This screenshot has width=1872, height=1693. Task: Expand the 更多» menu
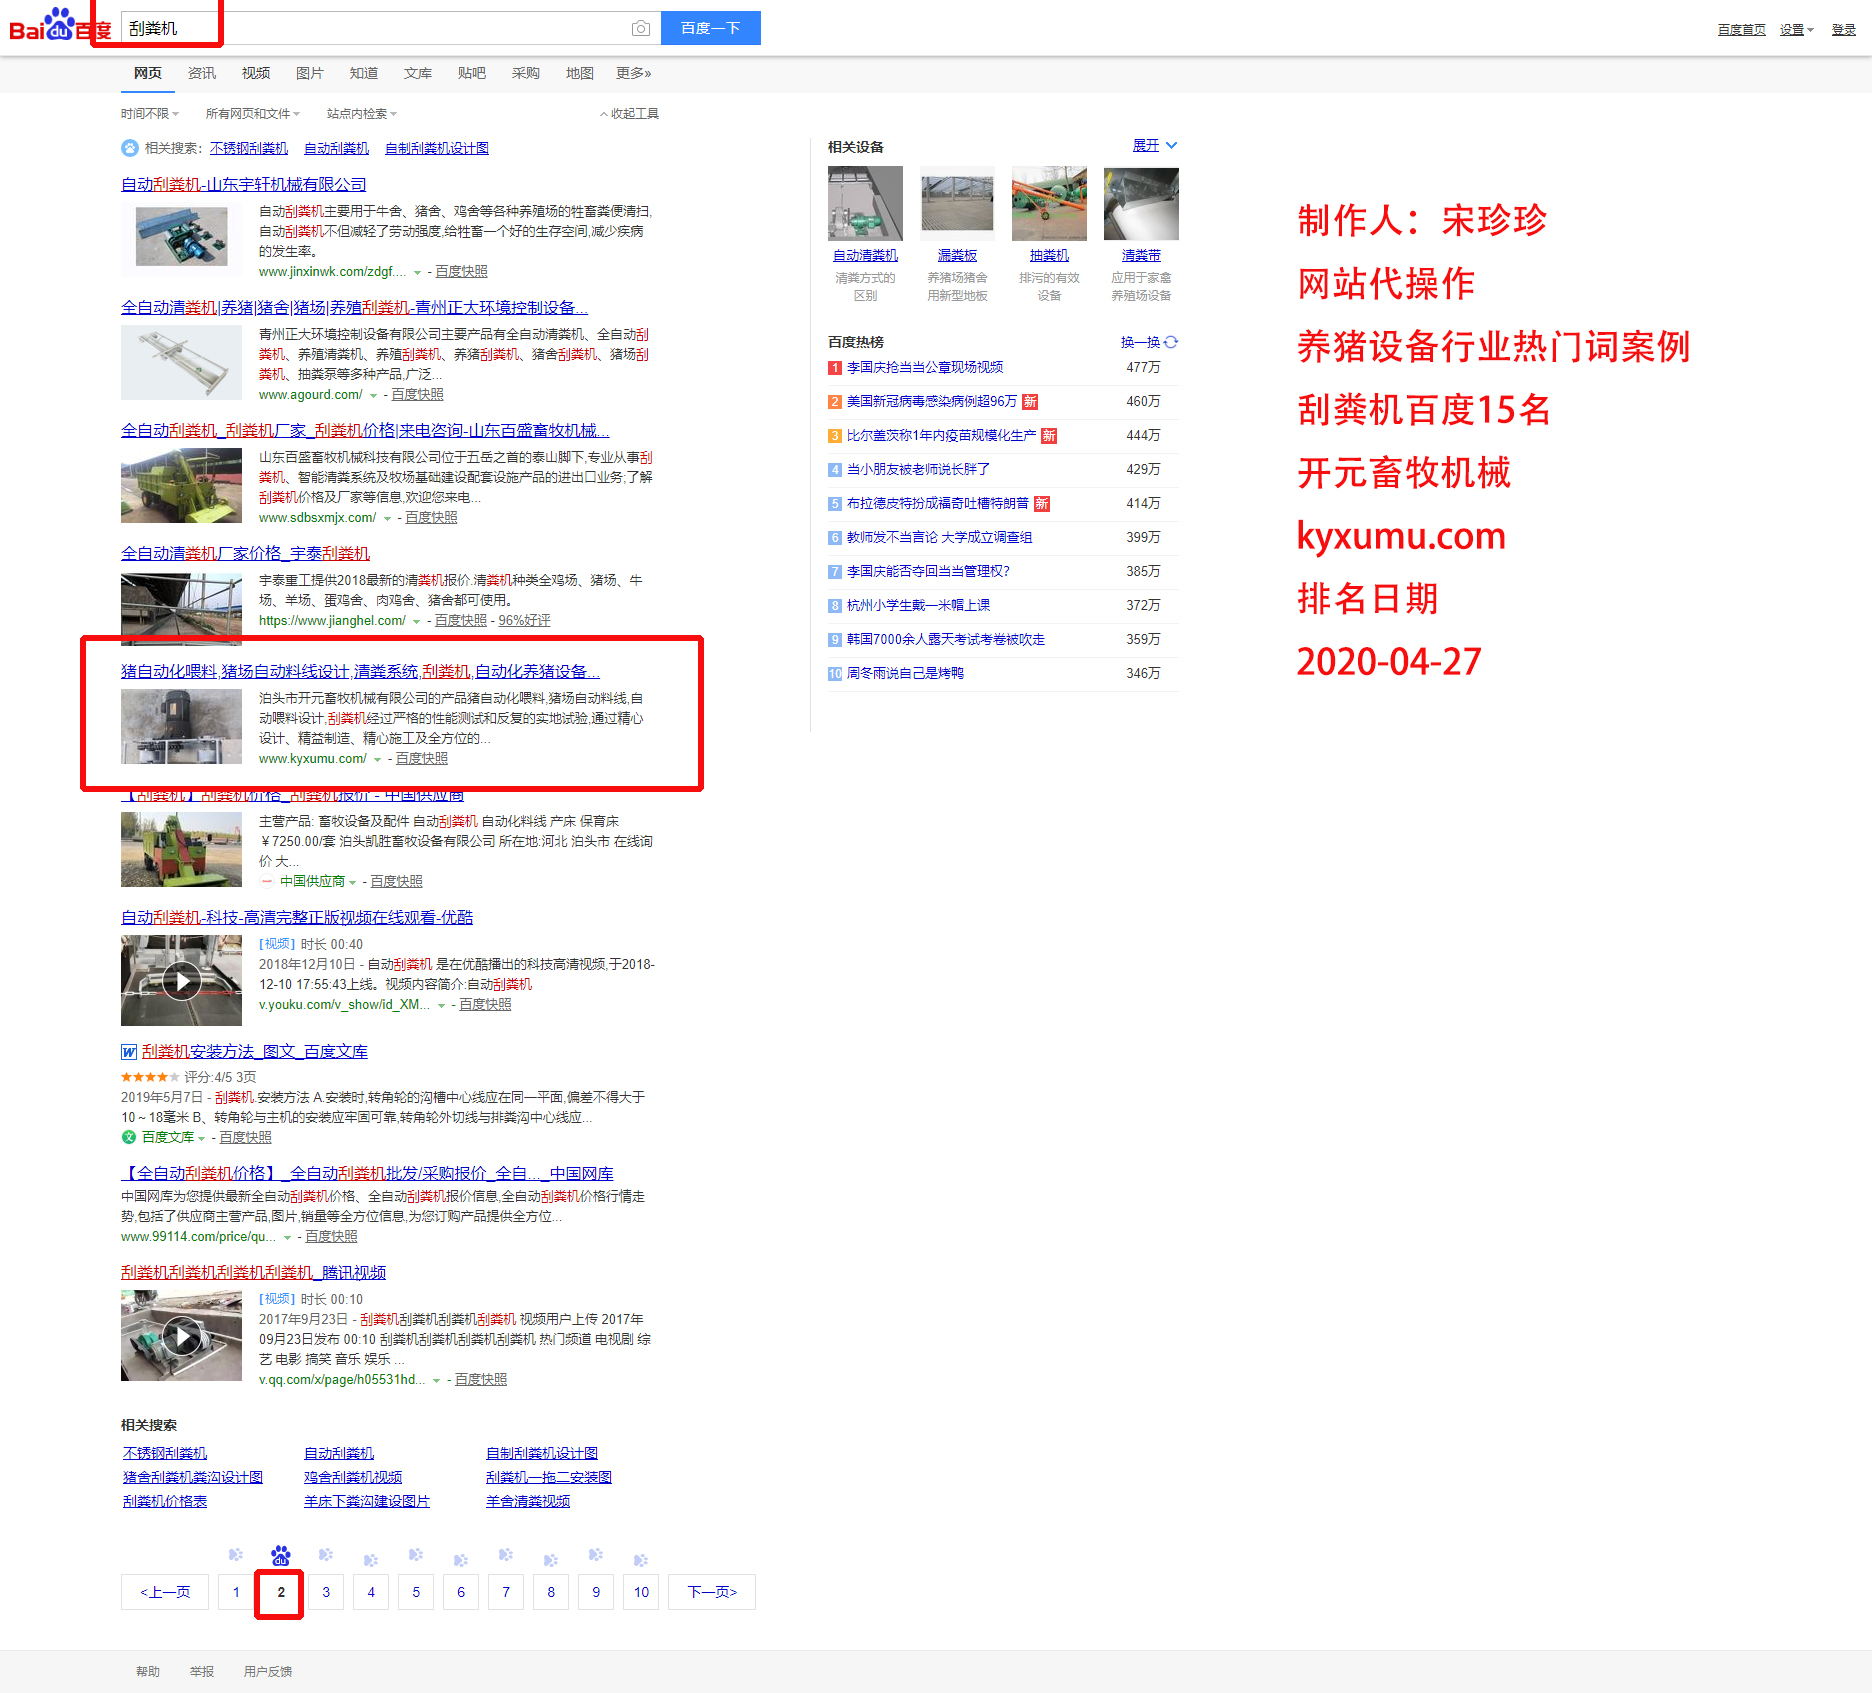[634, 73]
